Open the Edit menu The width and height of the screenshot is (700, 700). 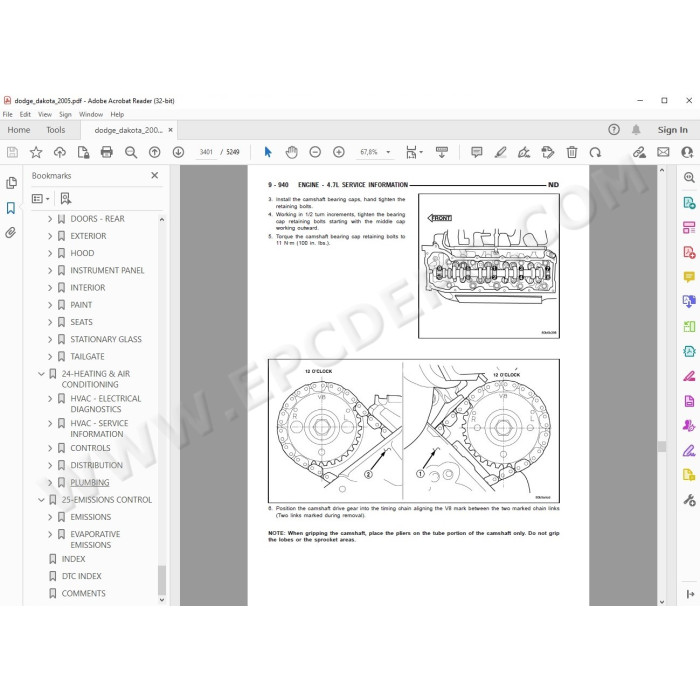(x=25, y=114)
